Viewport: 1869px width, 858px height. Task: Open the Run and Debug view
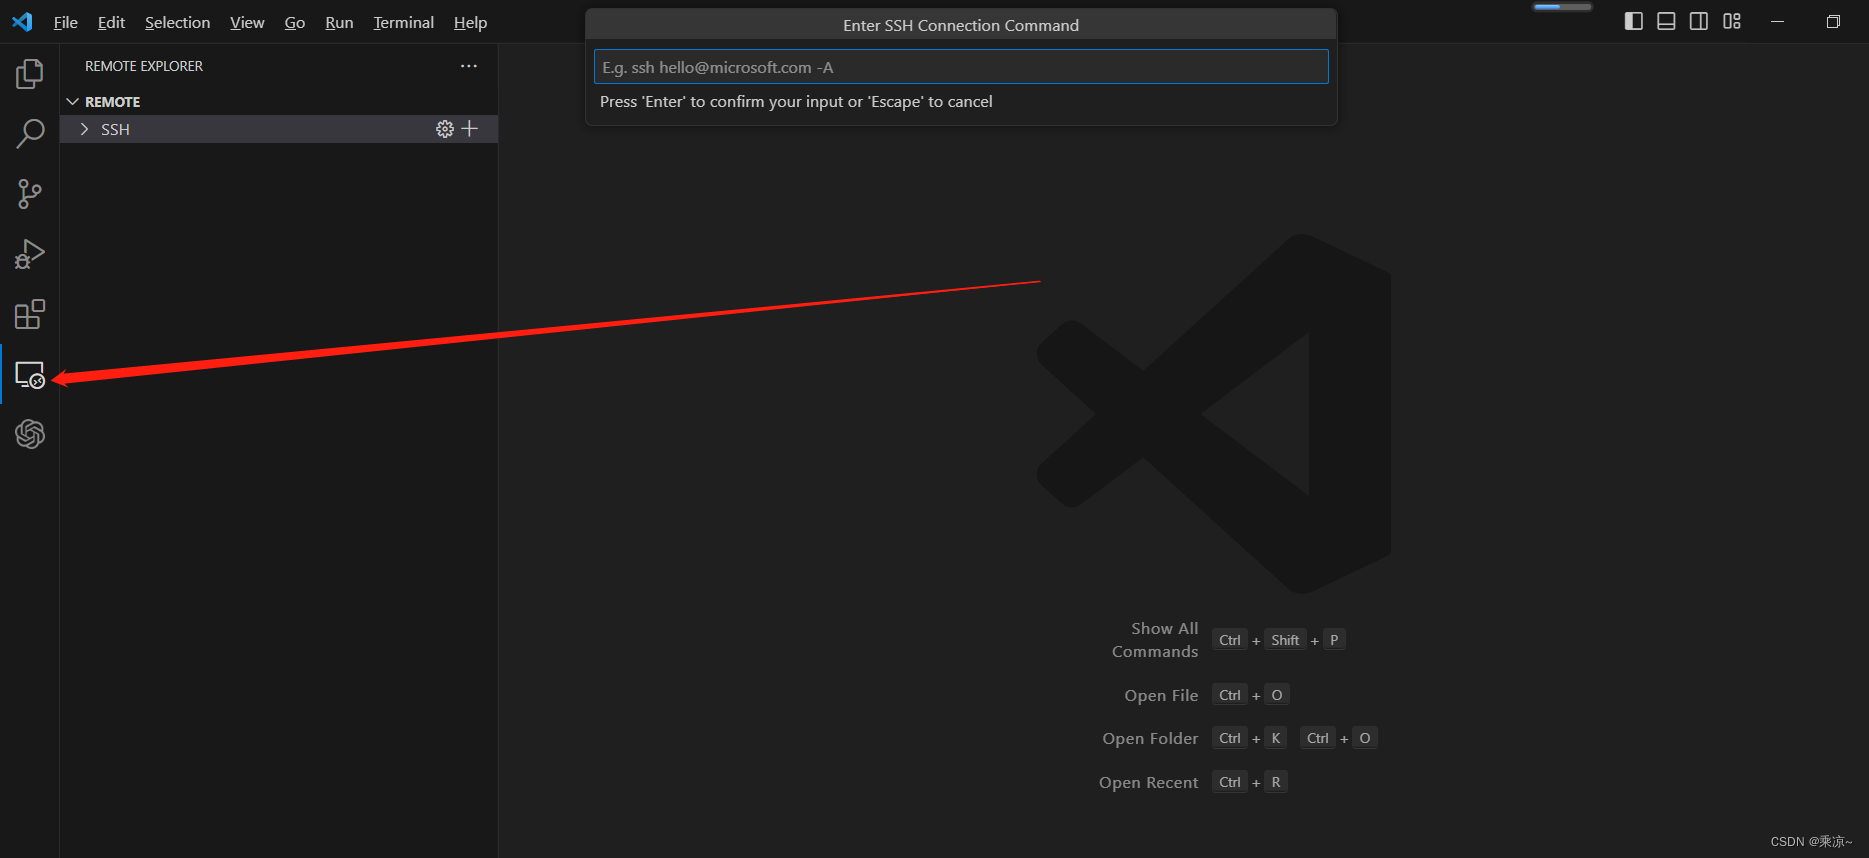[30, 254]
